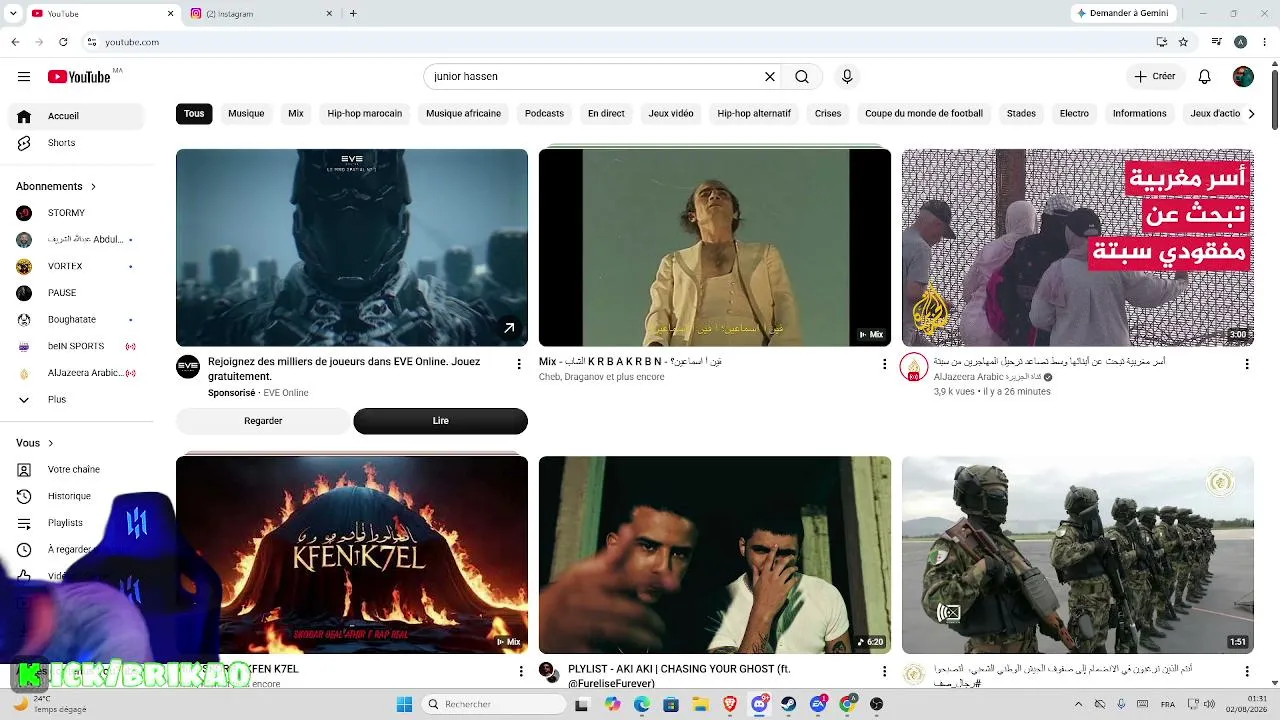Screen dimensions: 1280x720
Task: Open the Boughatate subscription
Action: 76,320
